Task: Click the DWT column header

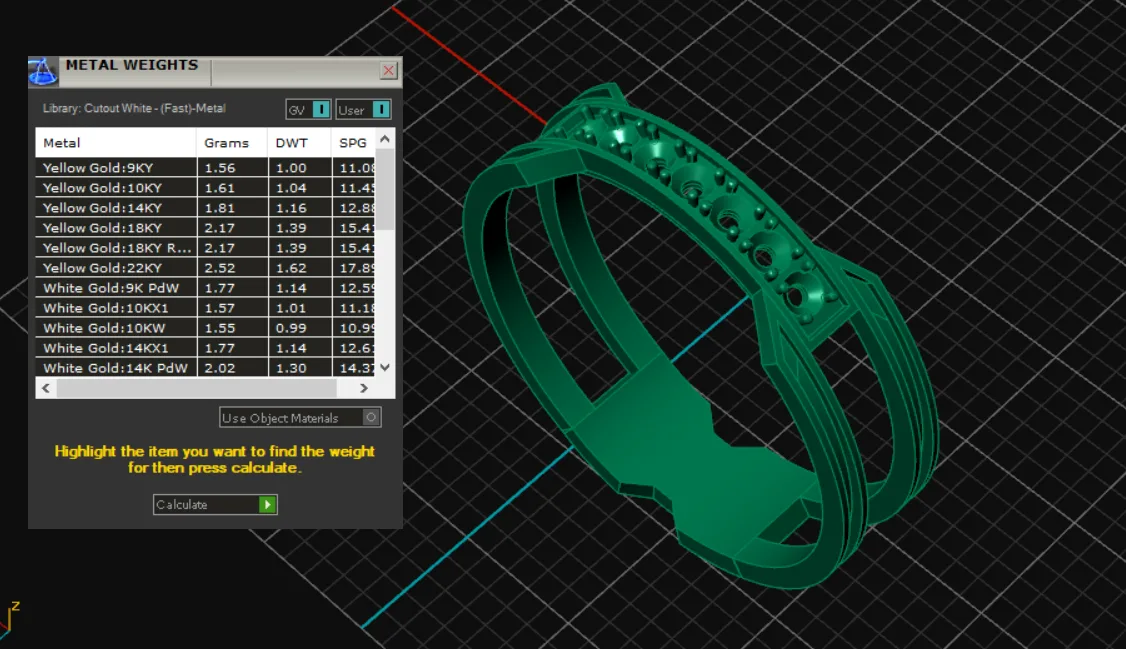Action: tap(299, 143)
